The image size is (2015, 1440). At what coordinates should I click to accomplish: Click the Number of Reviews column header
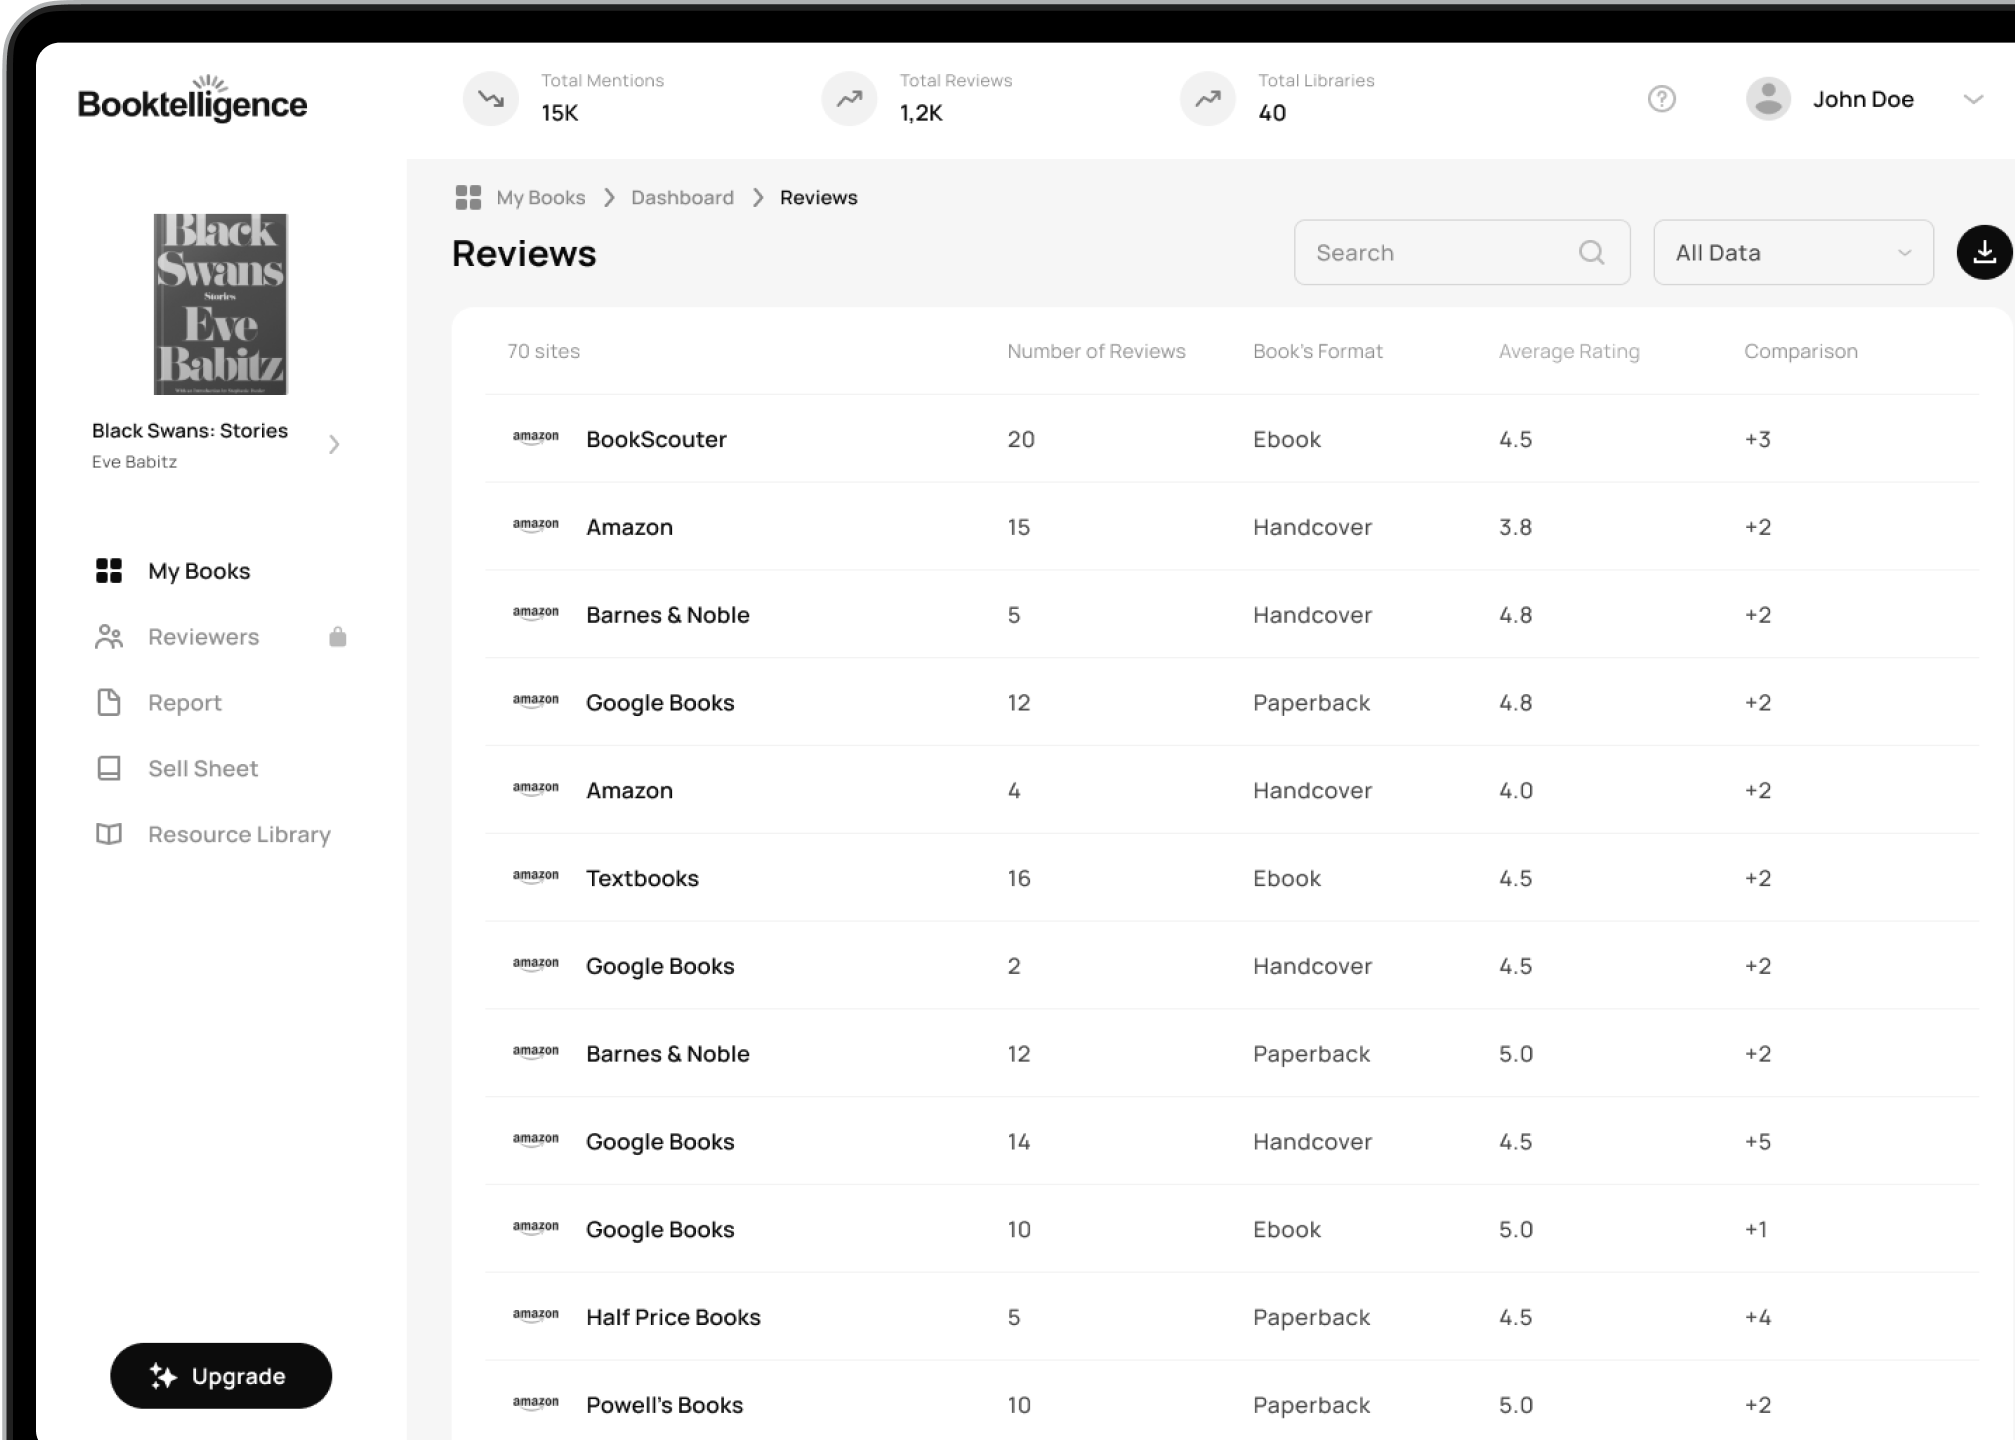(x=1096, y=351)
